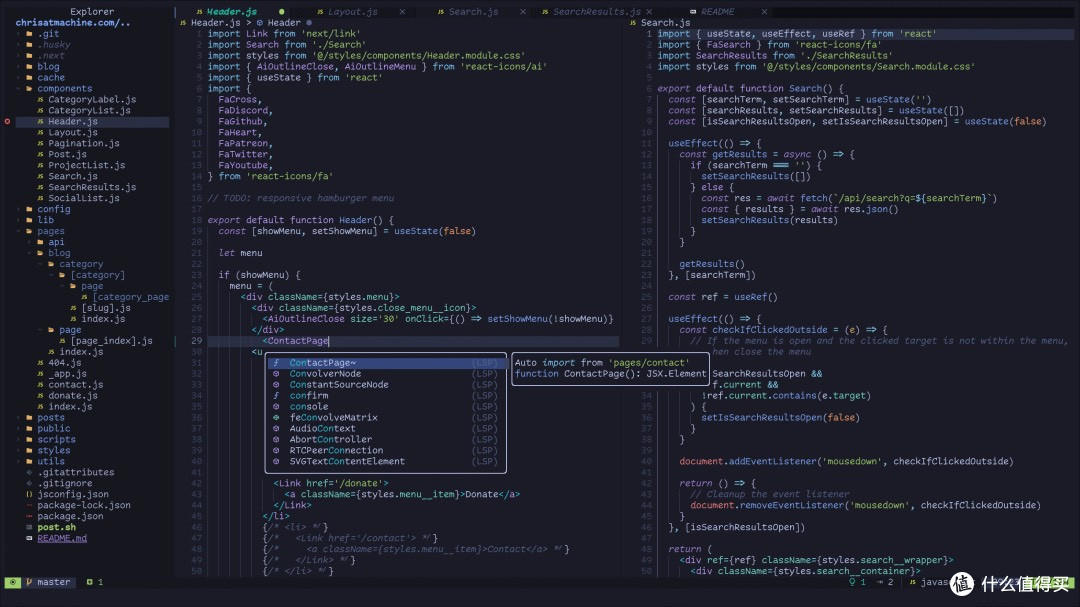Choose the ContactPage~ completion item
The height and width of the screenshot is (607, 1080).
tap(386, 362)
